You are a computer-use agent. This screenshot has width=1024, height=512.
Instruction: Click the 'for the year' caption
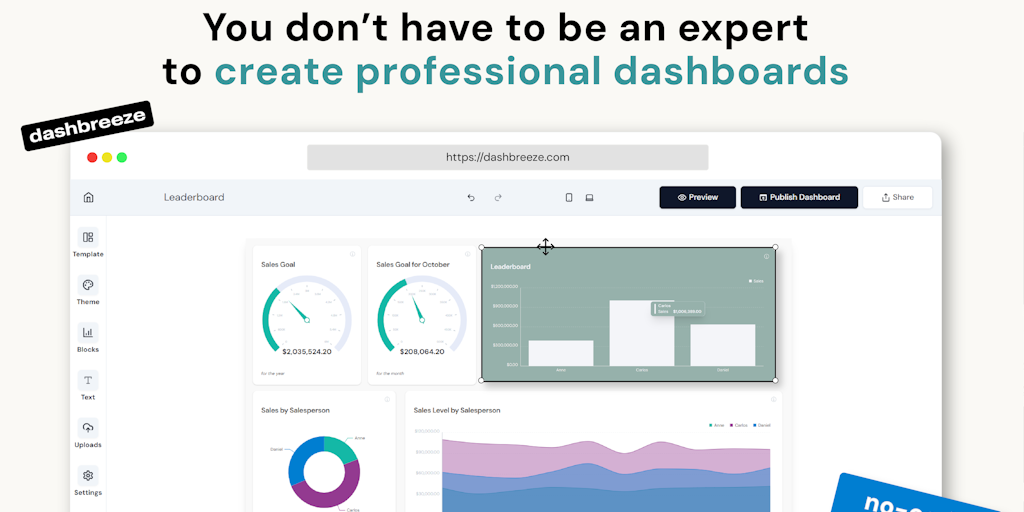click(x=272, y=374)
